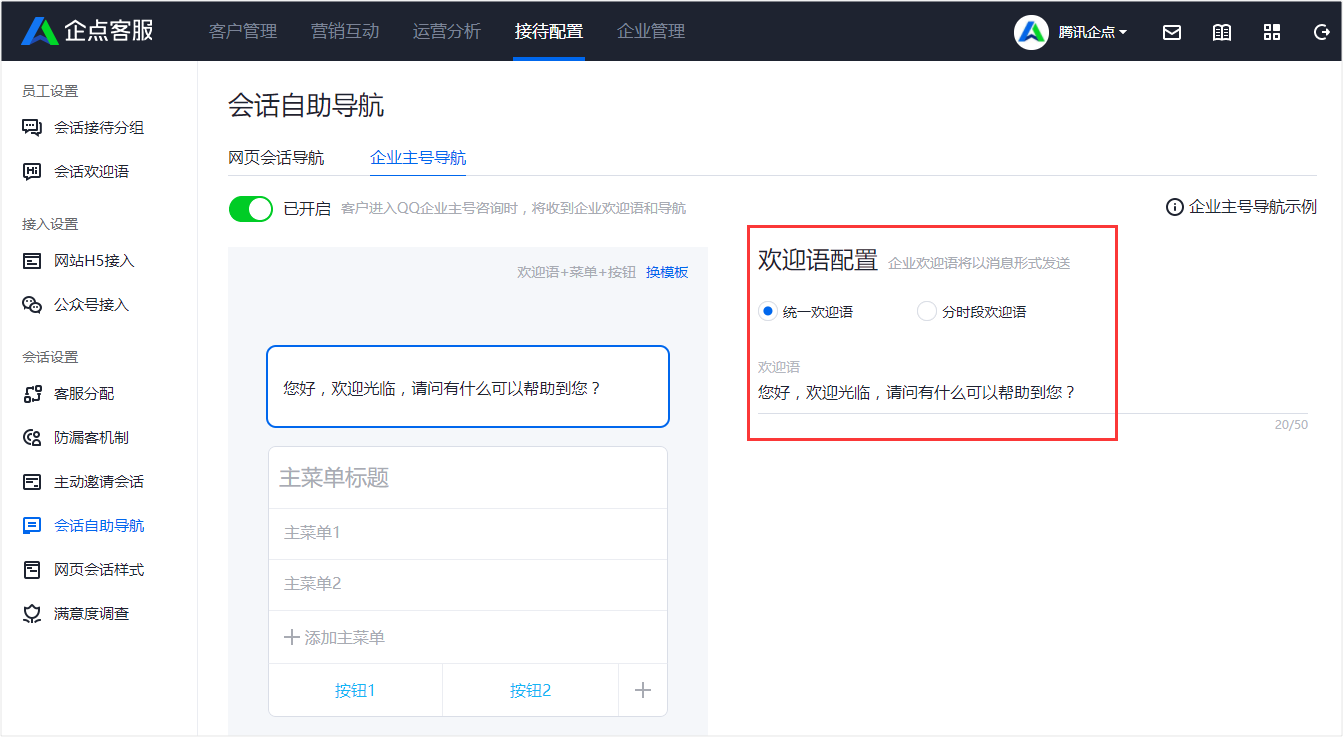Click the 企点客服 logo
Image resolution: width=1343 pixels, height=737 pixels.
(87, 31)
